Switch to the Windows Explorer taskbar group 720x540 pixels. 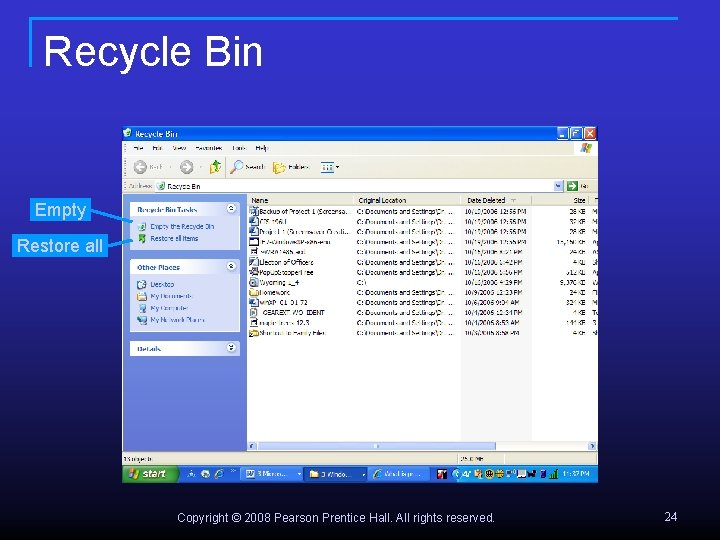pyautogui.click(x=337, y=474)
